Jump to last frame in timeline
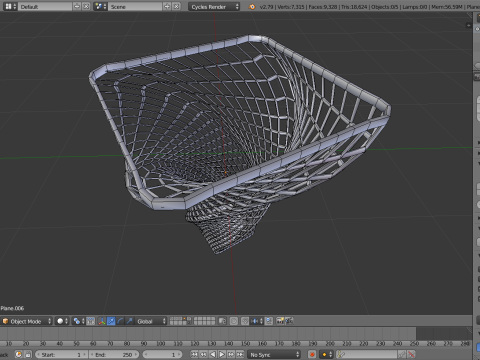Screen dimensions: 480x360 tap(240, 354)
